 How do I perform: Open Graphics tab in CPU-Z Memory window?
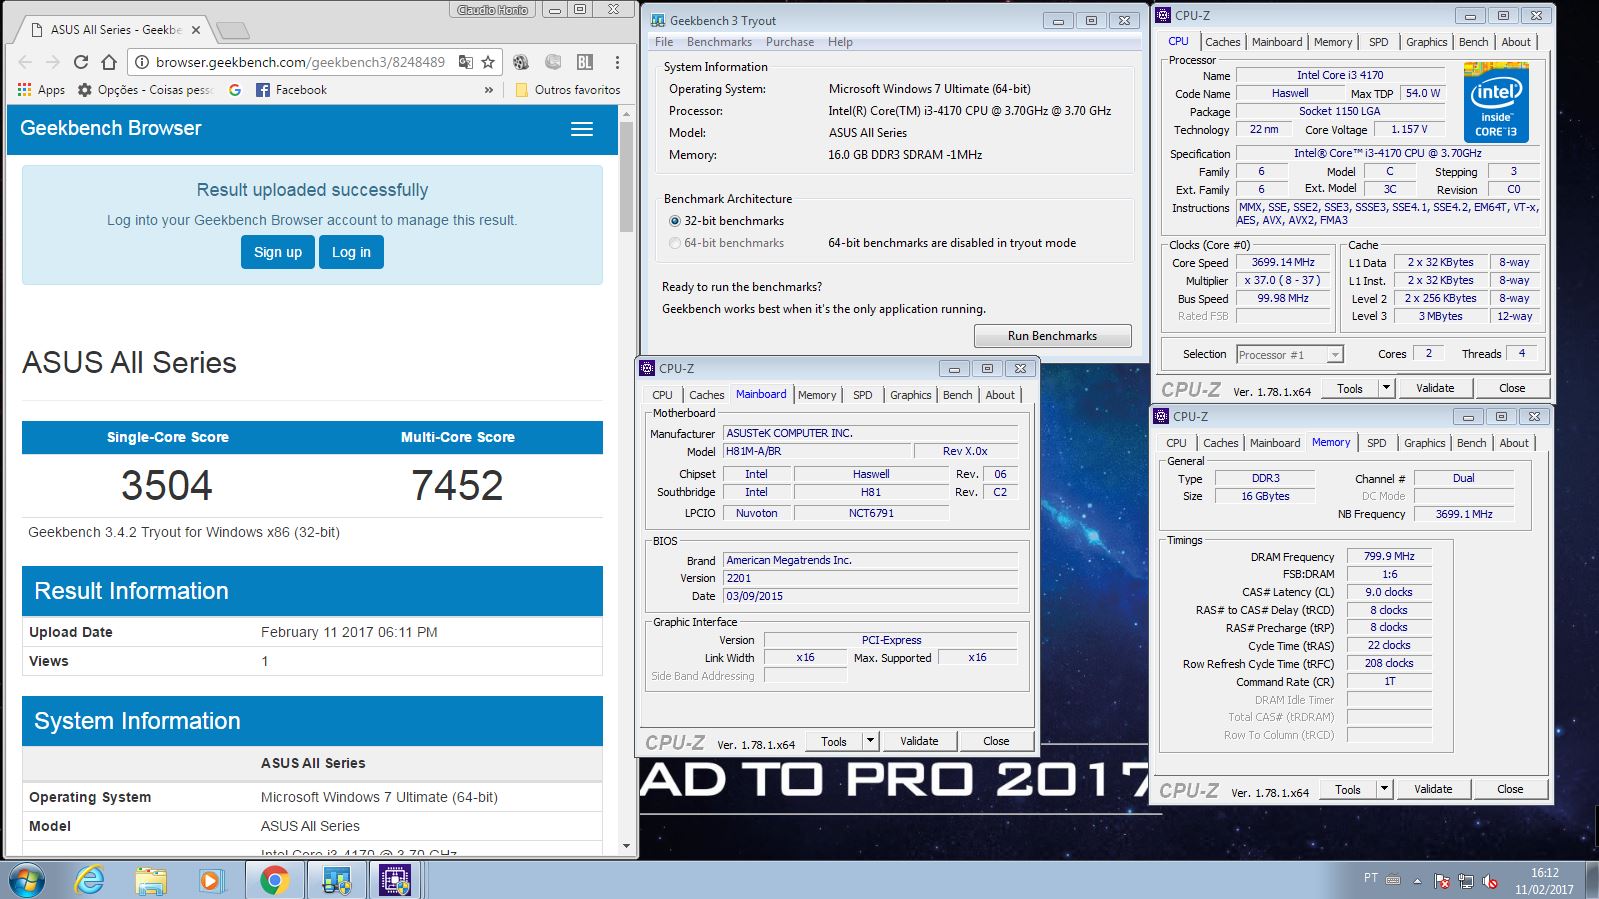click(x=1424, y=443)
